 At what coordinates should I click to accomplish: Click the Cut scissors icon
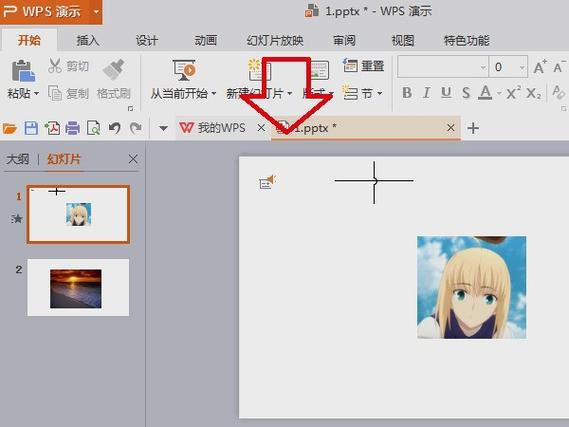[55, 66]
